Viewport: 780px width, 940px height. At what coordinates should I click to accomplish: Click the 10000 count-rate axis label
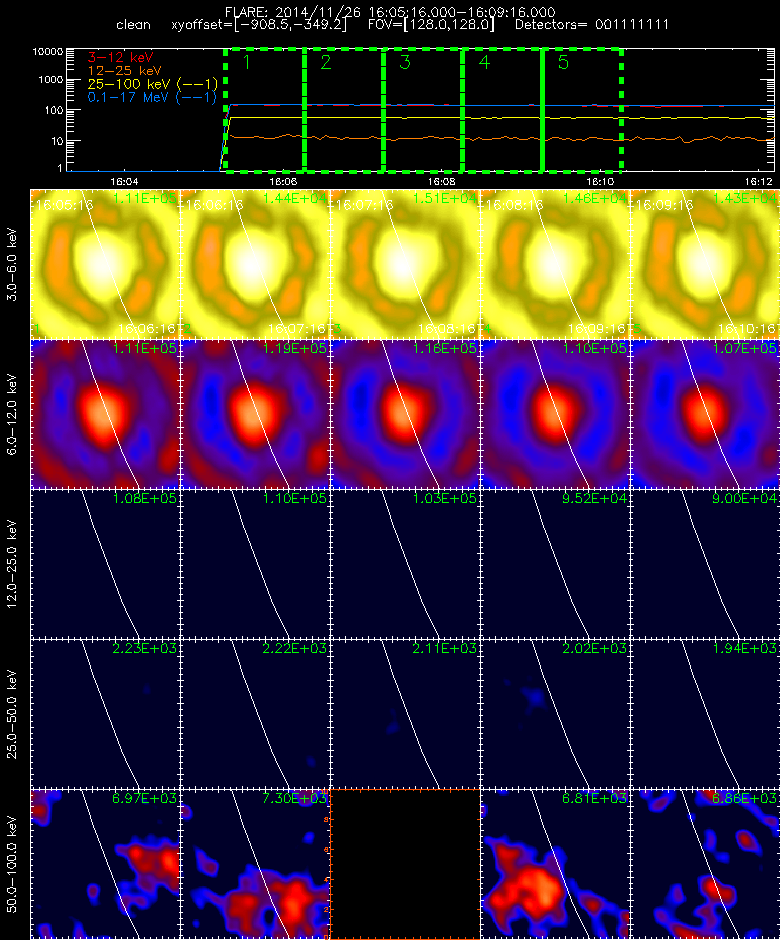click(x=48, y=52)
